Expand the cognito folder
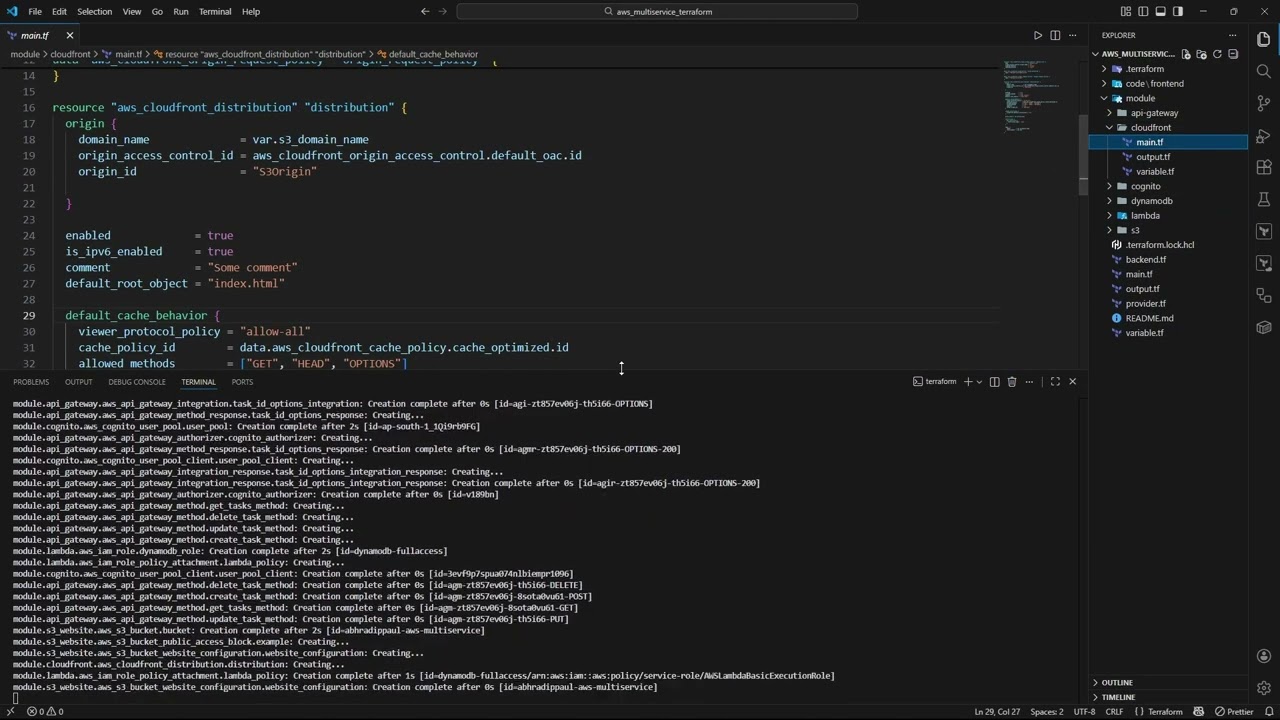 (1168, 186)
